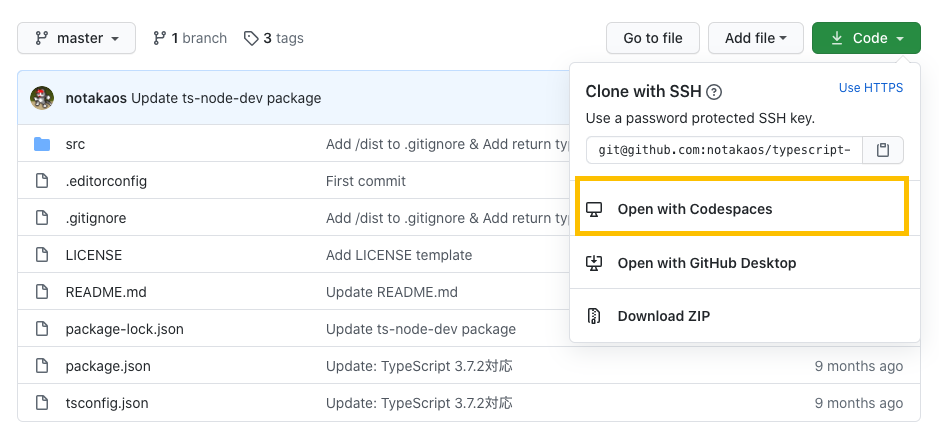Click the Go to file button
This screenshot has width=939, height=430.
pyautogui.click(x=653, y=38)
